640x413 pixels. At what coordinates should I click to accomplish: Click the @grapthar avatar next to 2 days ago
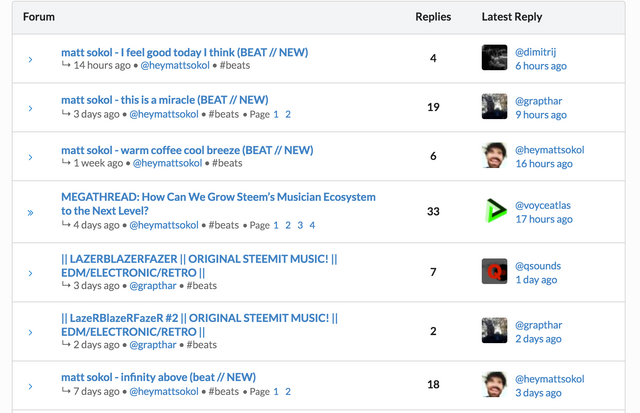(494, 331)
